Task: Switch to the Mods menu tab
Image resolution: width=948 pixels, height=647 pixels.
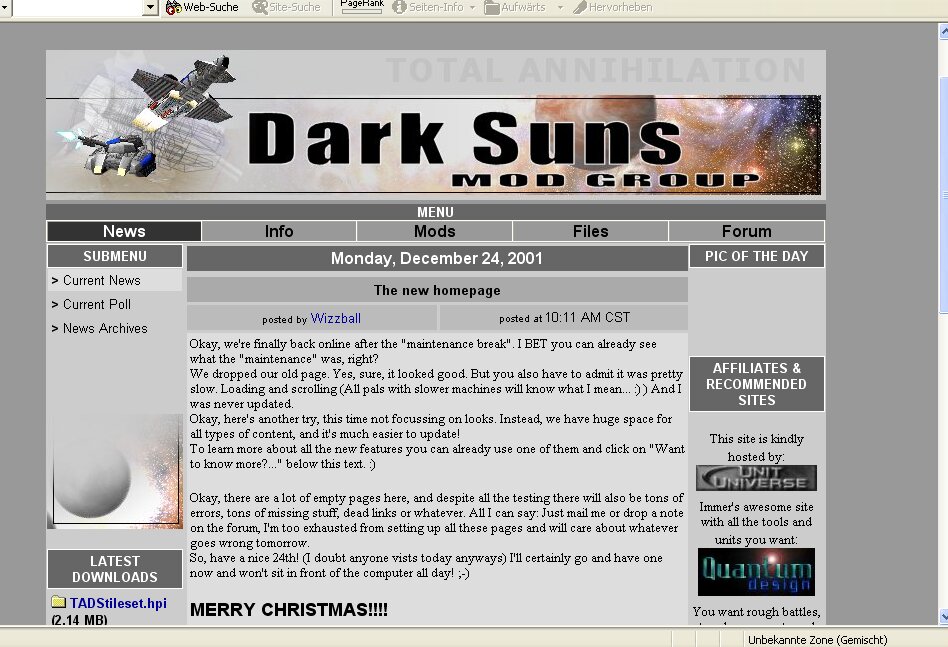Action: [x=434, y=231]
